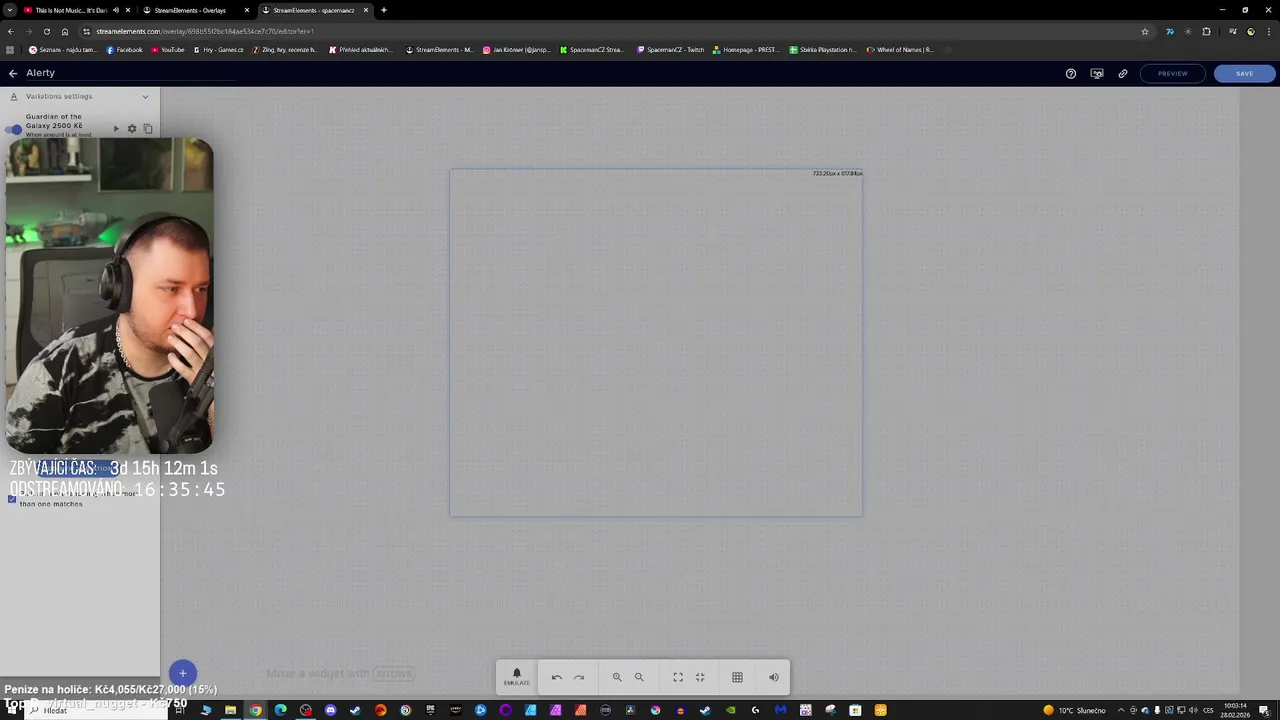The width and height of the screenshot is (1280, 720).
Task: Zoom in on the canvas
Action: point(617,677)
